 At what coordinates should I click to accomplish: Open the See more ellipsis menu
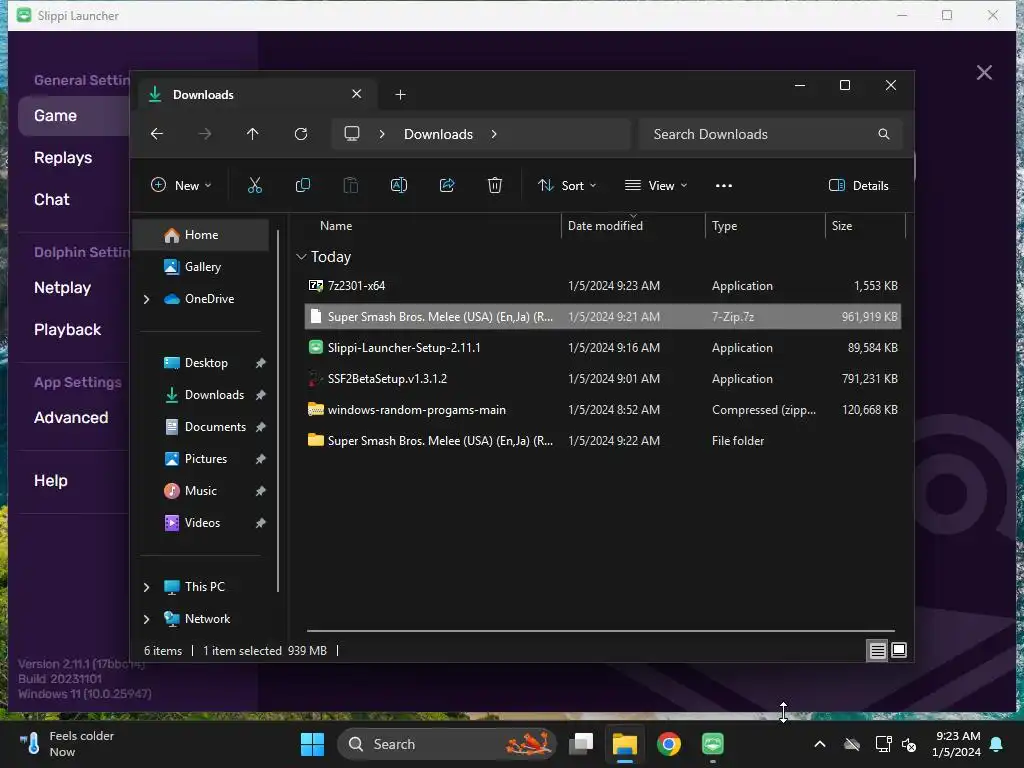point(724,185)
